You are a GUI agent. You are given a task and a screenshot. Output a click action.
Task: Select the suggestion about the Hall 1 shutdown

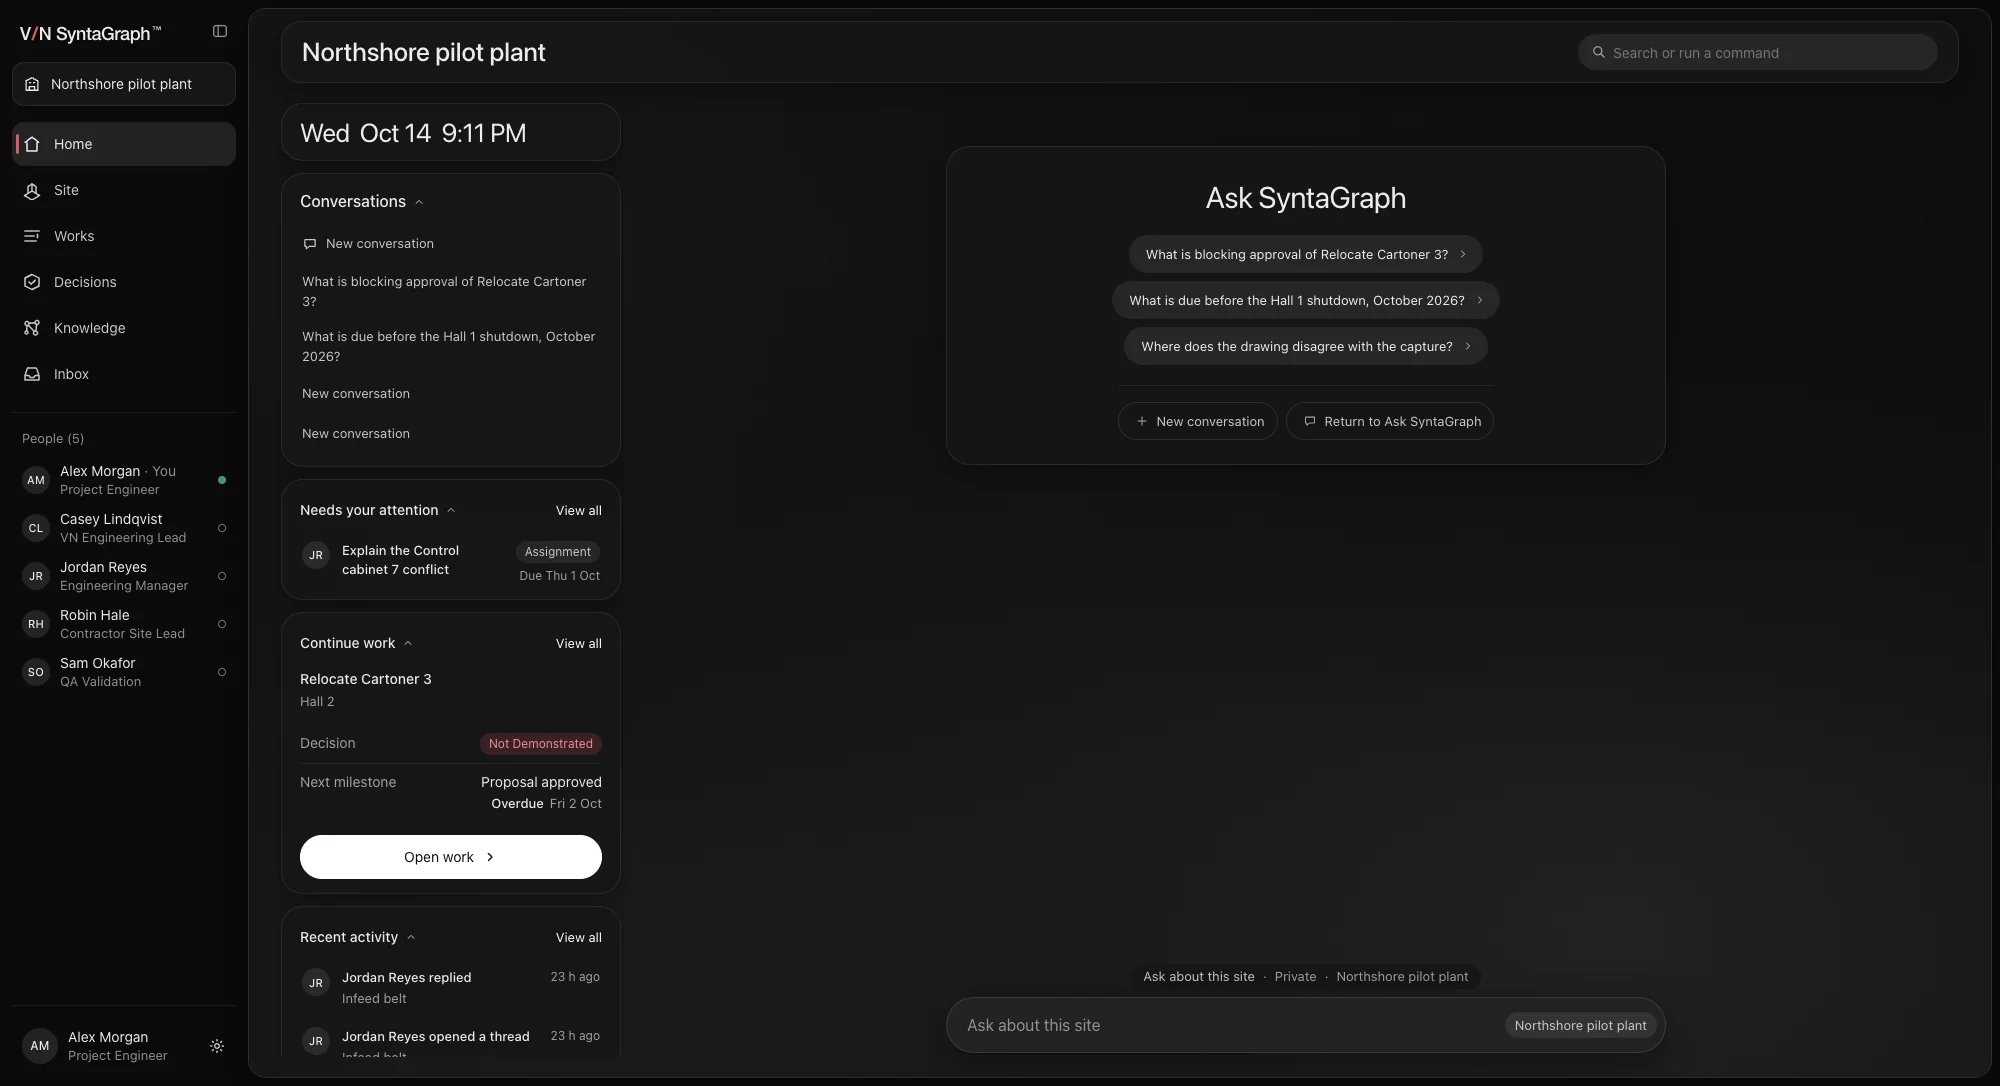click(x=1306, y=300)
